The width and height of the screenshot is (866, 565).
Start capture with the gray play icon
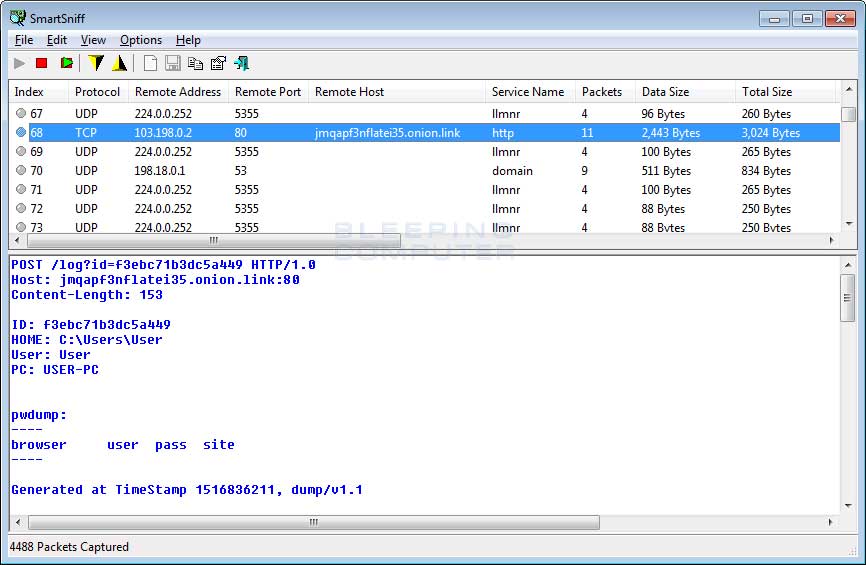[19, 64]
